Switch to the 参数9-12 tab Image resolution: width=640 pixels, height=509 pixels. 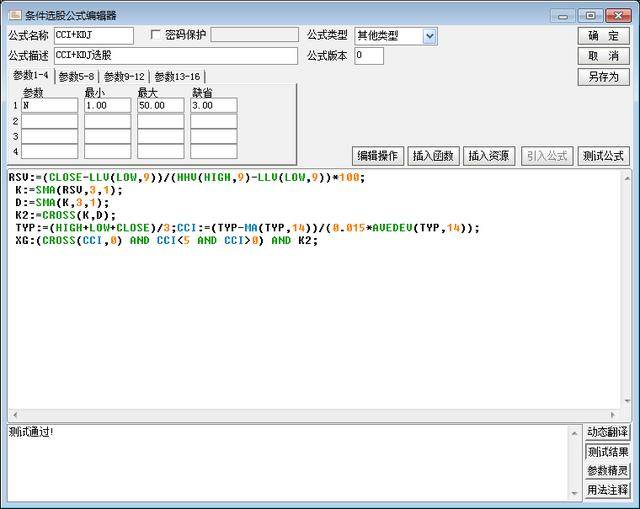125,76
